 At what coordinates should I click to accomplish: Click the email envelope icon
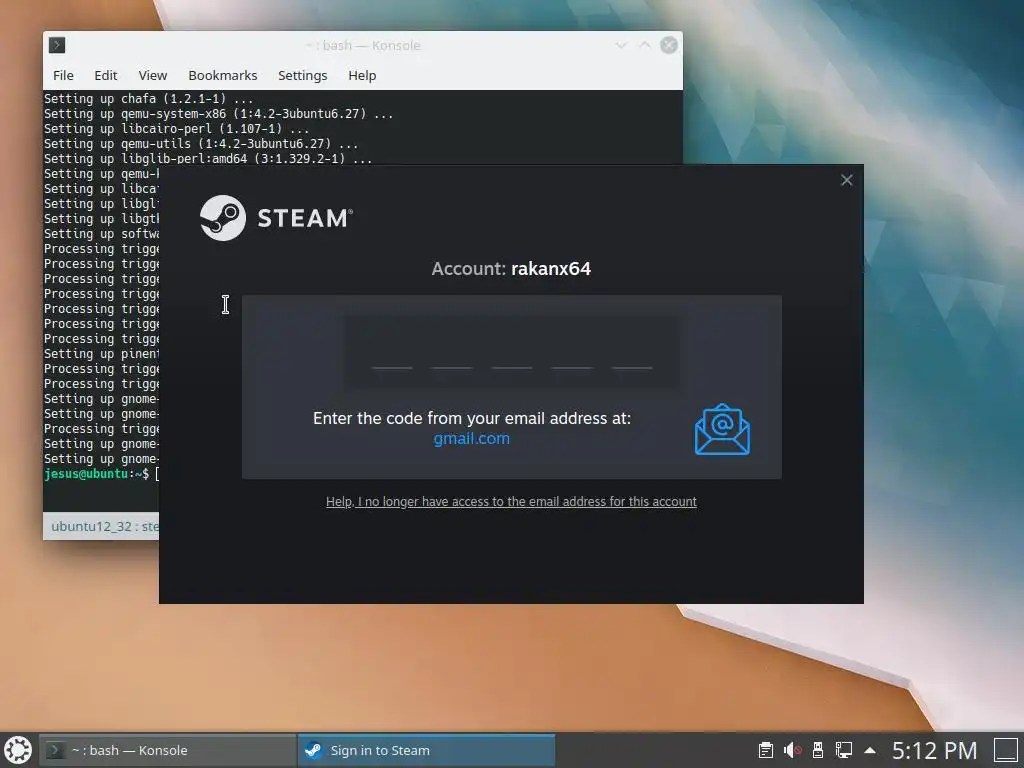click(x=722, y=429)
